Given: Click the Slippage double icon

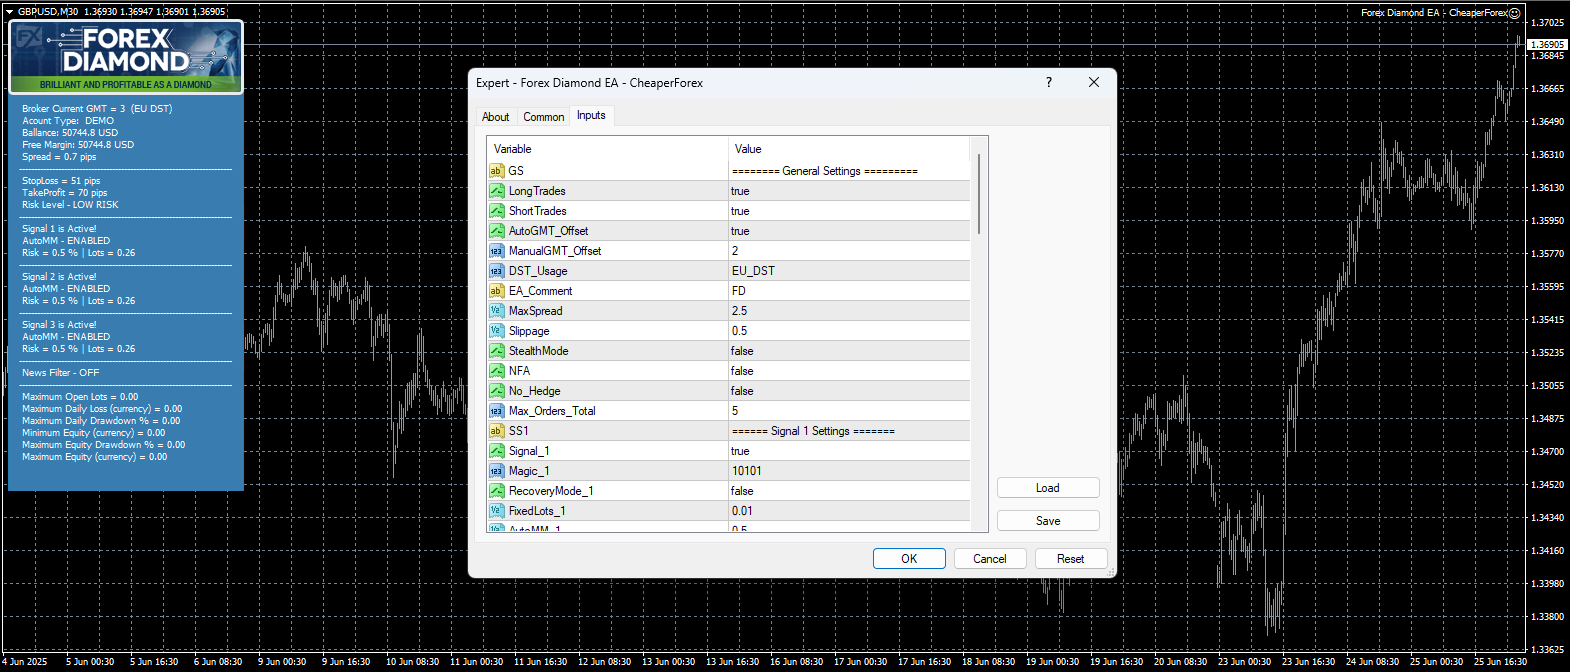Looking at the screenshot, I should [496, 331].
